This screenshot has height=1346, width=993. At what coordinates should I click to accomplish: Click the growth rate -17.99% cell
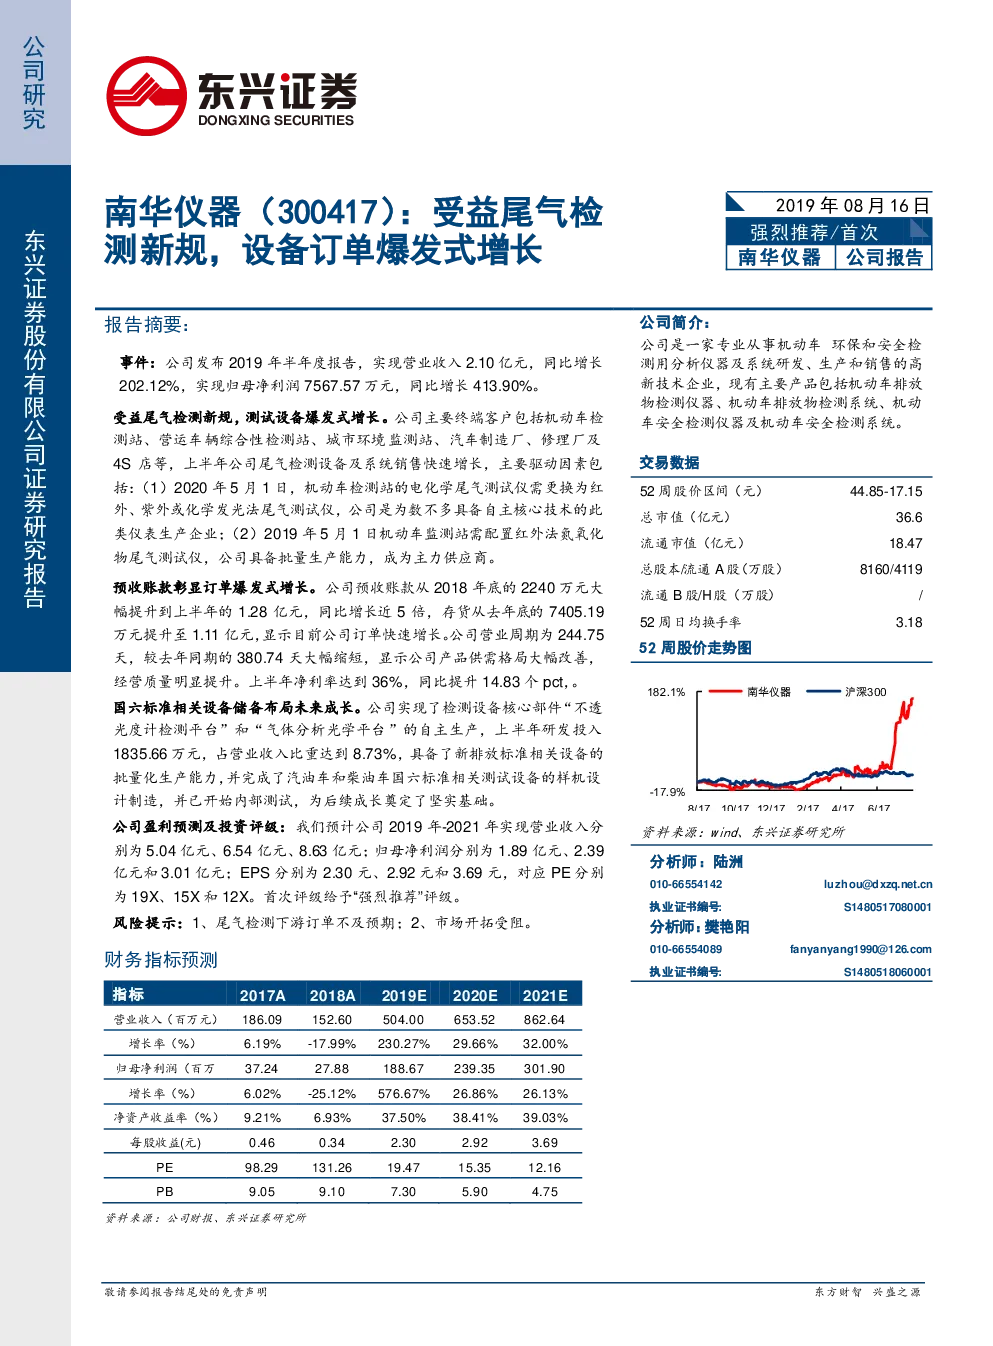tap(332, 1043)
